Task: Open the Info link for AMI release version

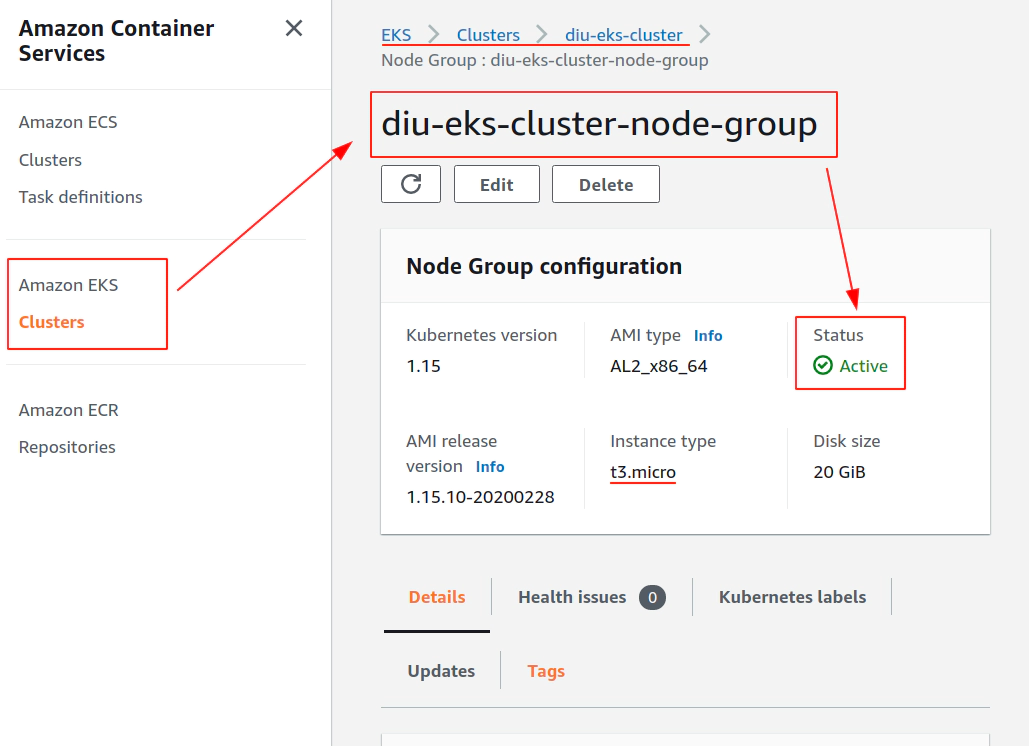Action: click(490, 467)
